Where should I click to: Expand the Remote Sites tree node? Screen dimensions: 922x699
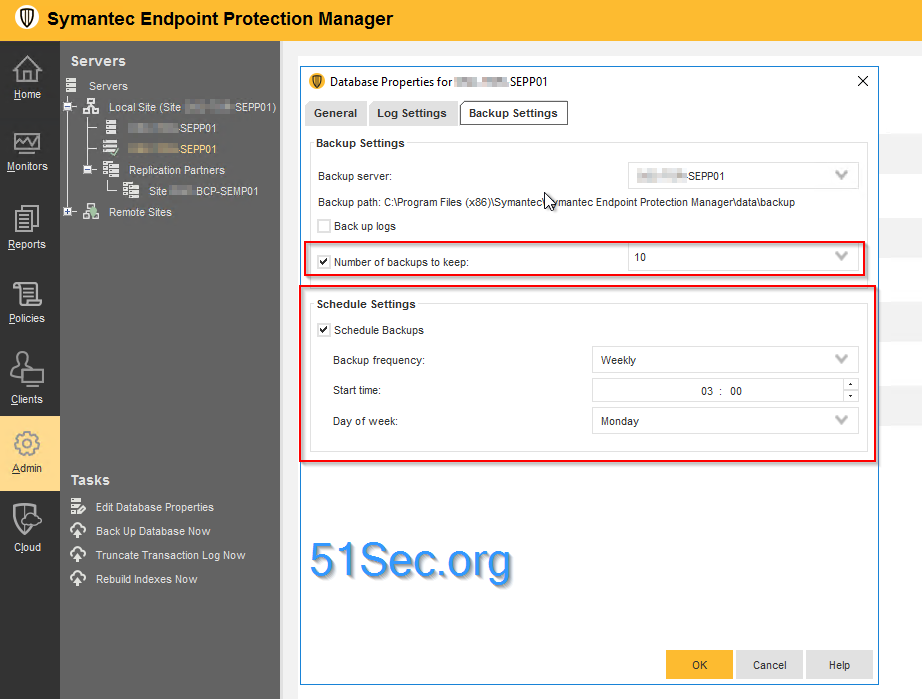(x=68, y=211)
